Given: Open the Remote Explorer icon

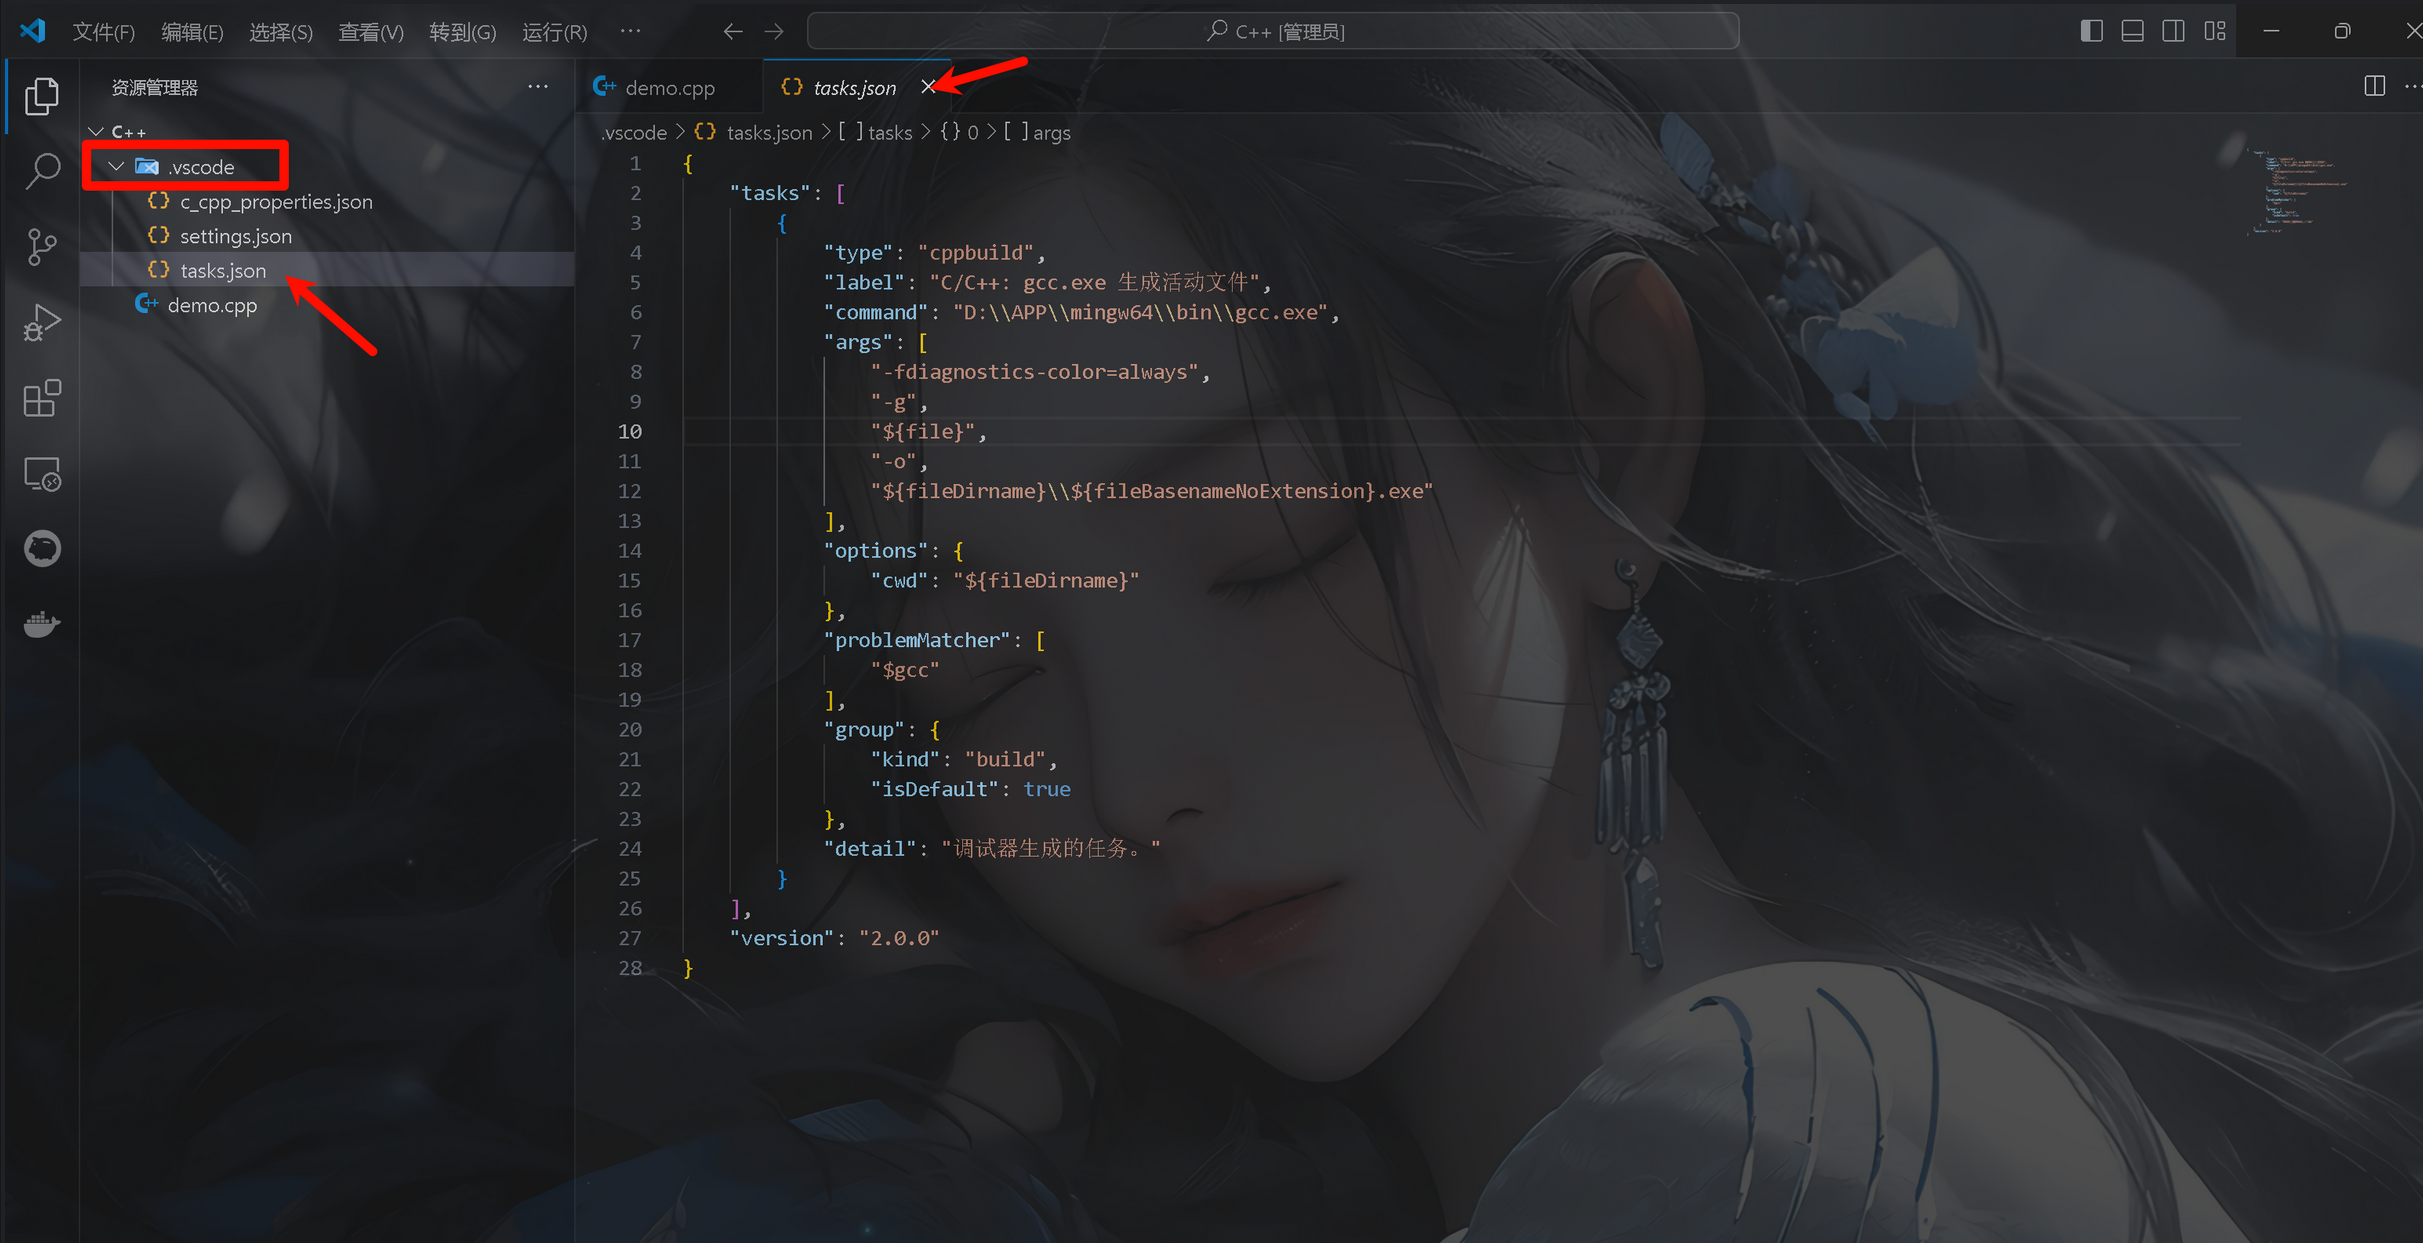Looking at the screenshot, I should point(42,474).
